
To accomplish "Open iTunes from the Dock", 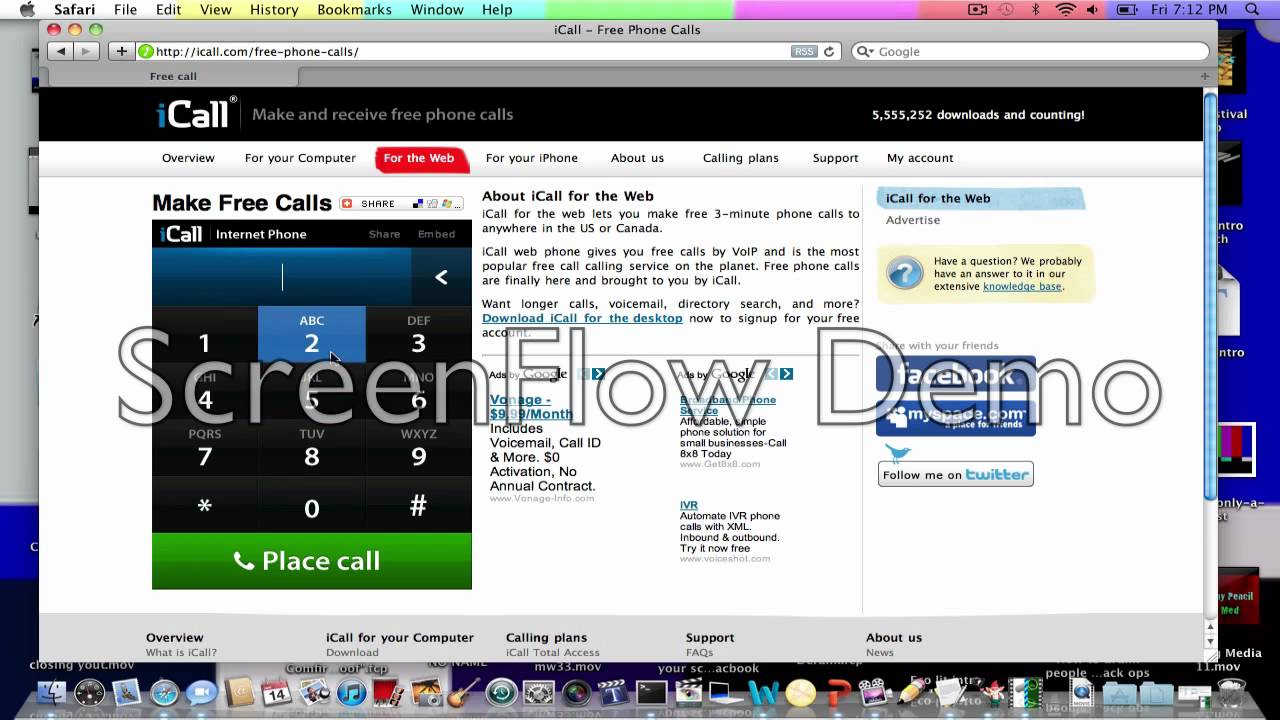I will click(x=351, y=693).
